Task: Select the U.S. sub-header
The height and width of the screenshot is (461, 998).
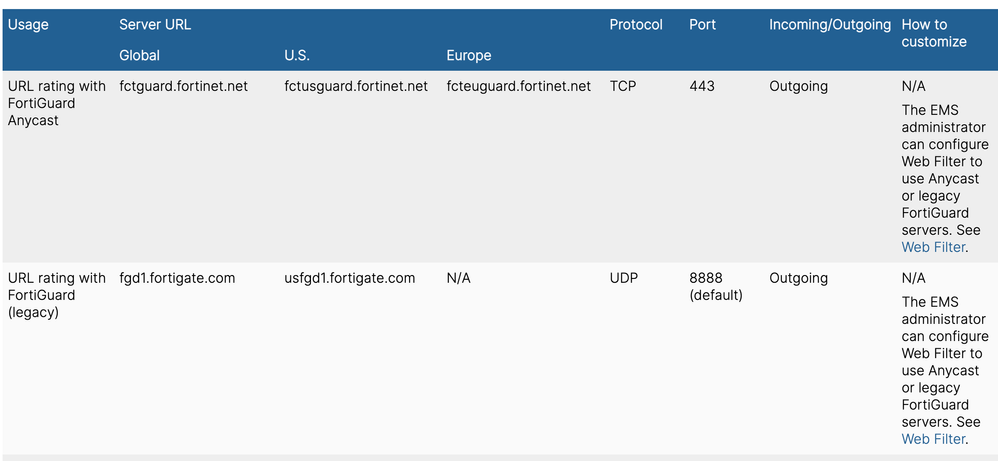Action: coord(299,55)
